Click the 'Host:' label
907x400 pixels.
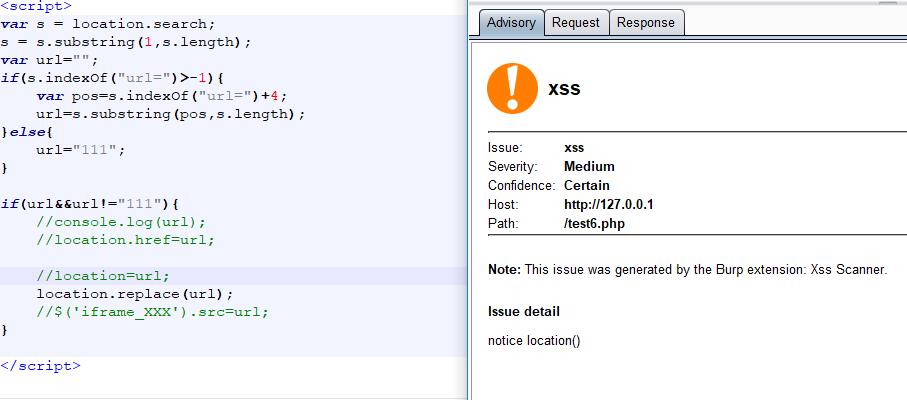point(504,205)
